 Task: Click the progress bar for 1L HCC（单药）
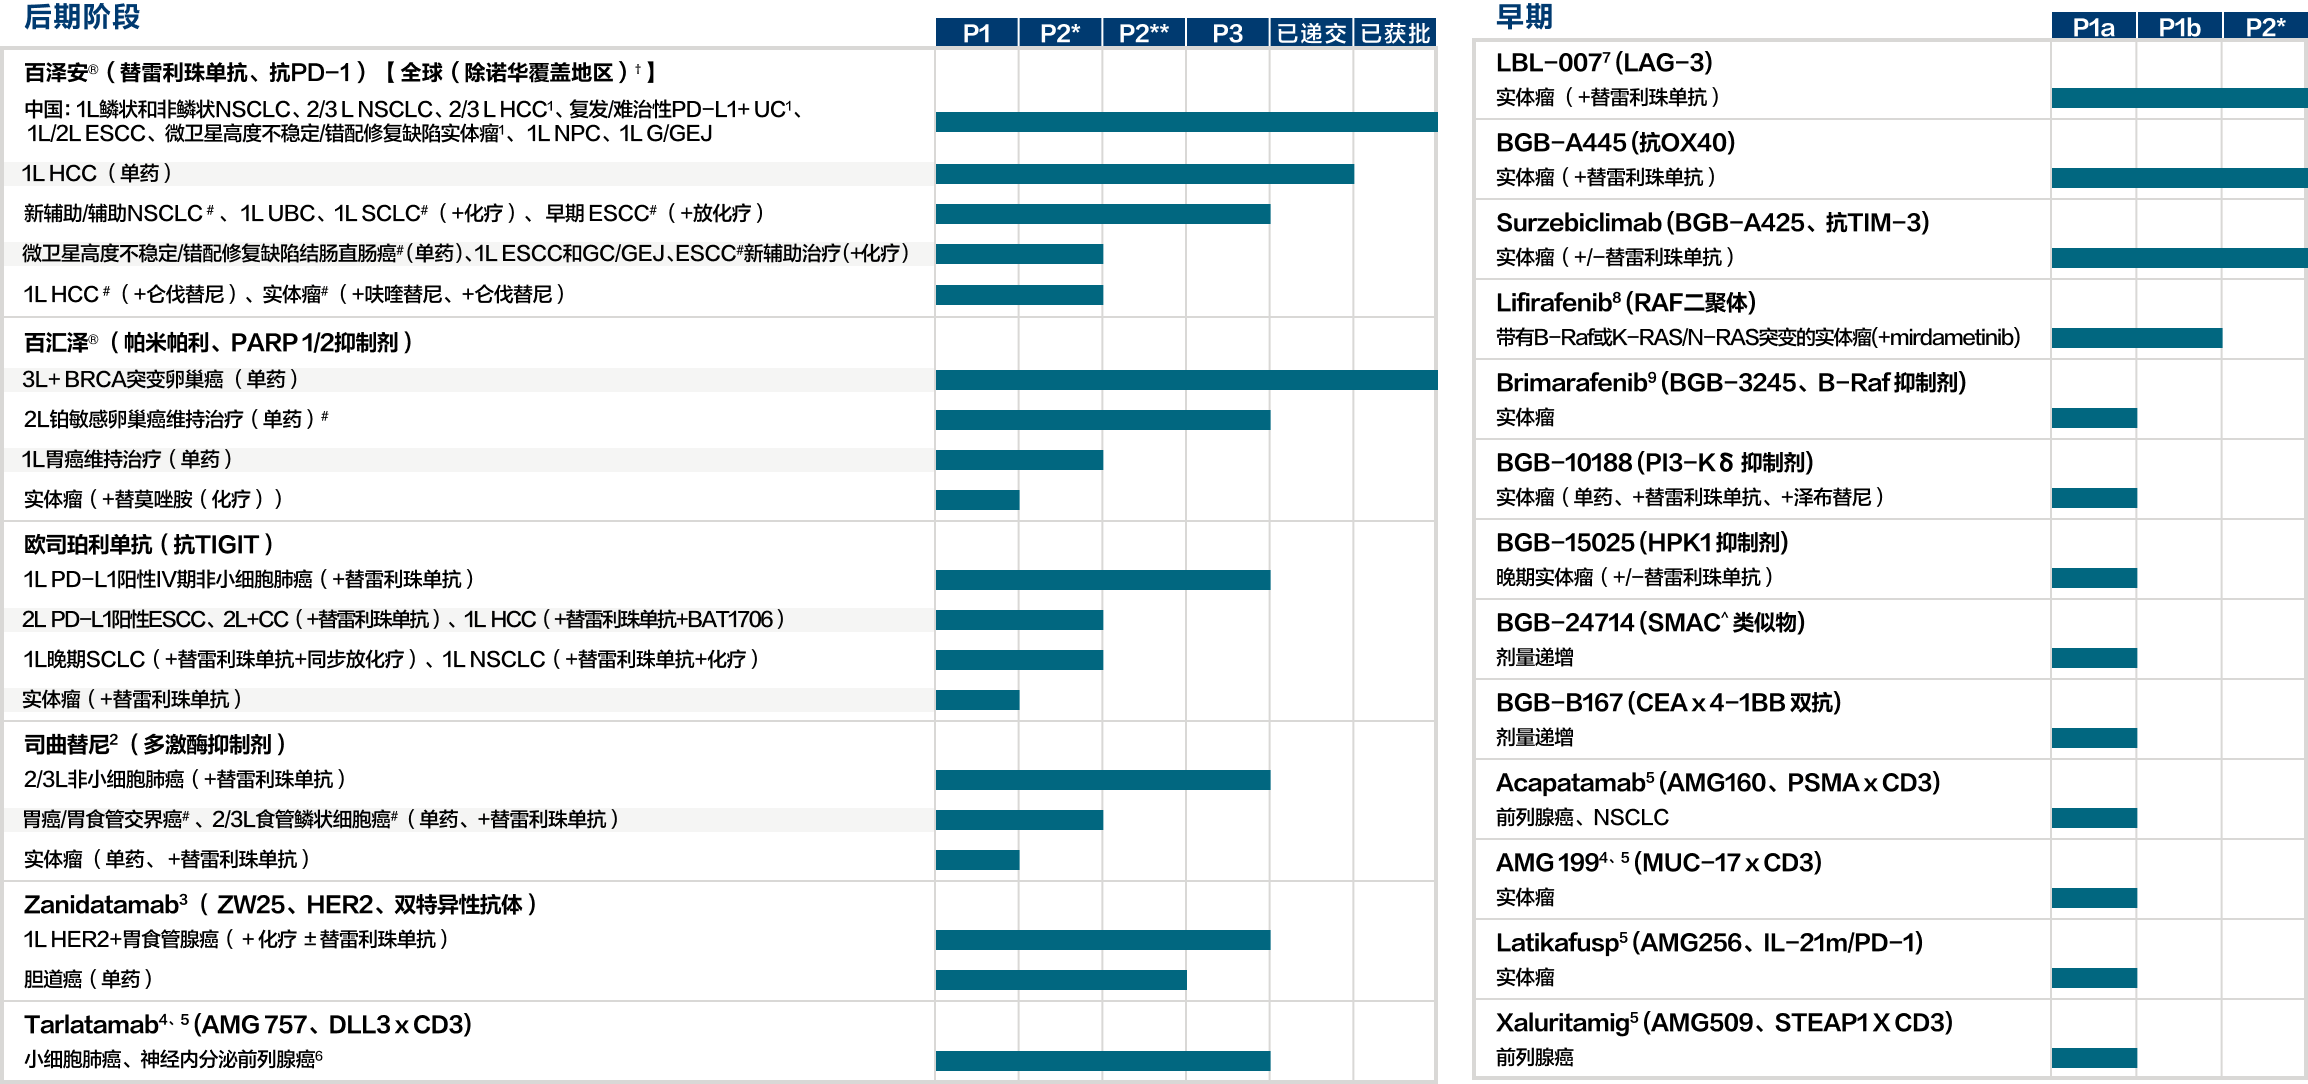pyautogui.click(x=1145, y=174)
